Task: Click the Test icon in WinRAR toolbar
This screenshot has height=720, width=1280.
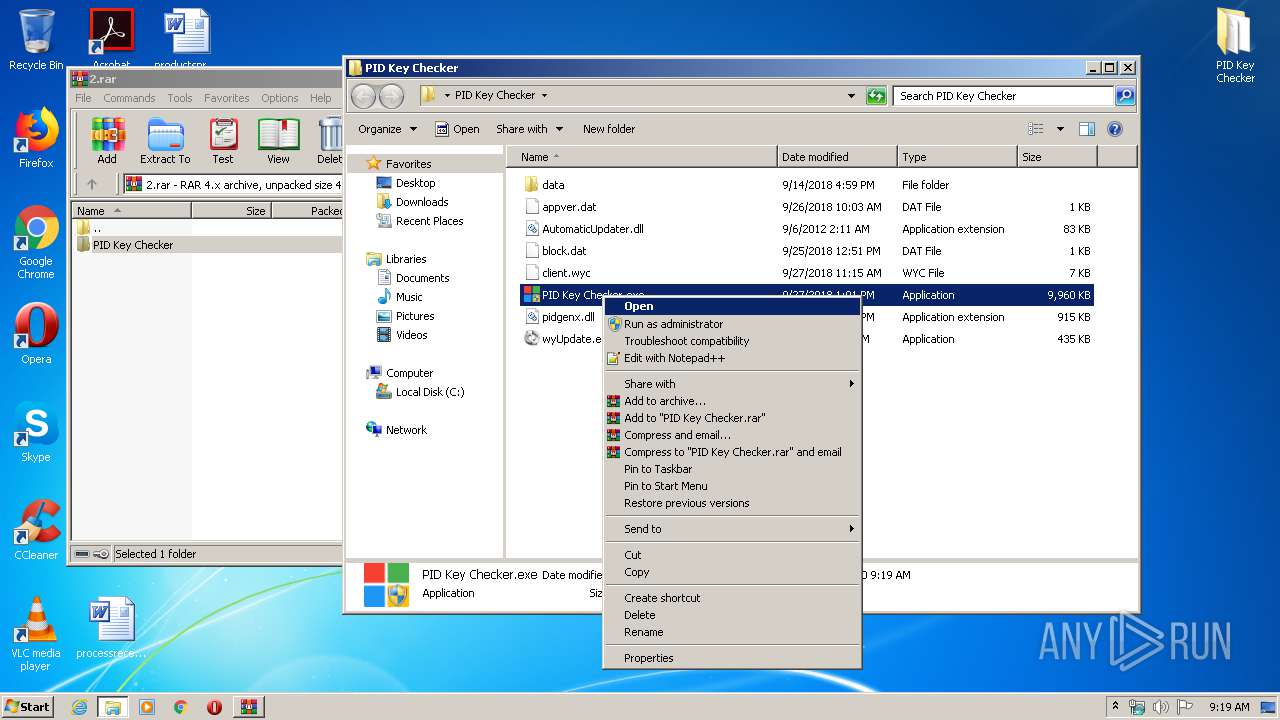Action: pos(223,141)
